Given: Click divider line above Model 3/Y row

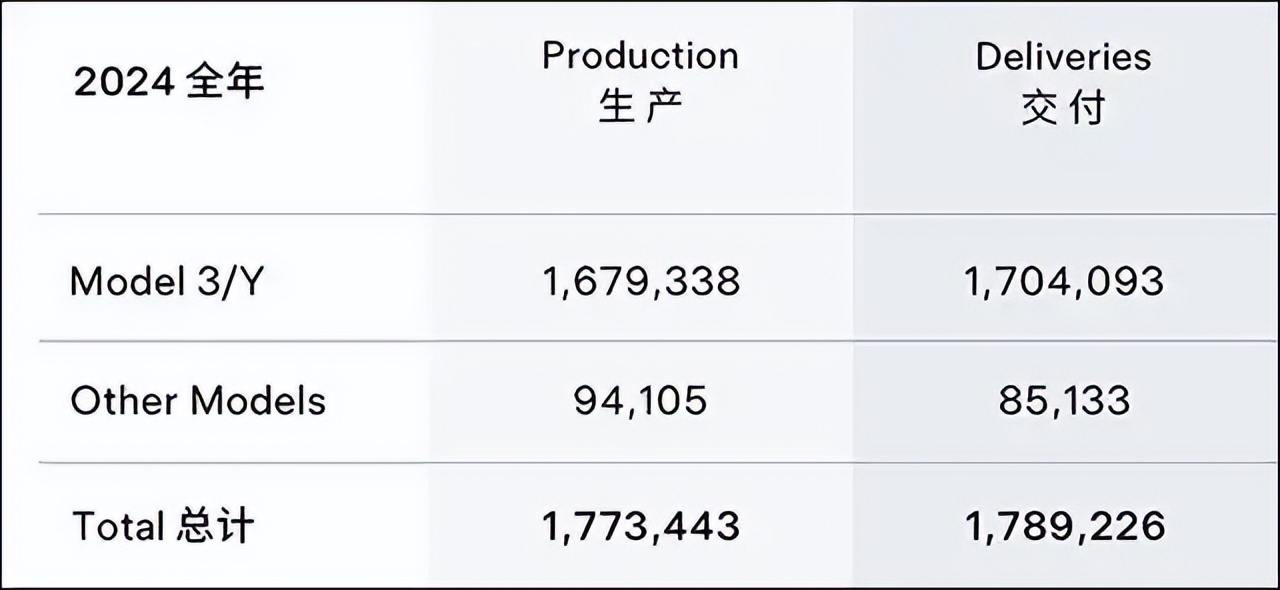Looking at the screenshot, I should click(658, 214).
